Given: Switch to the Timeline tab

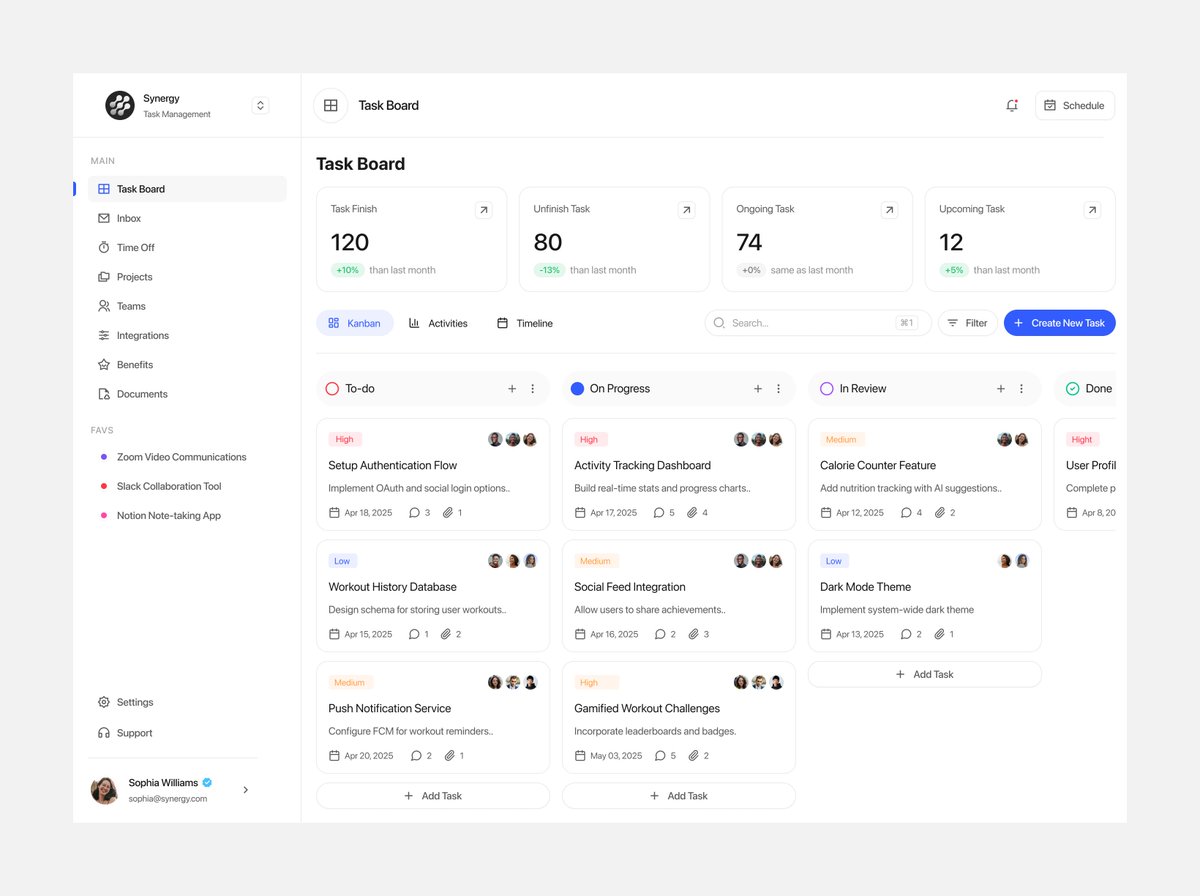Looking at the screenshot, I should (525, 323).
